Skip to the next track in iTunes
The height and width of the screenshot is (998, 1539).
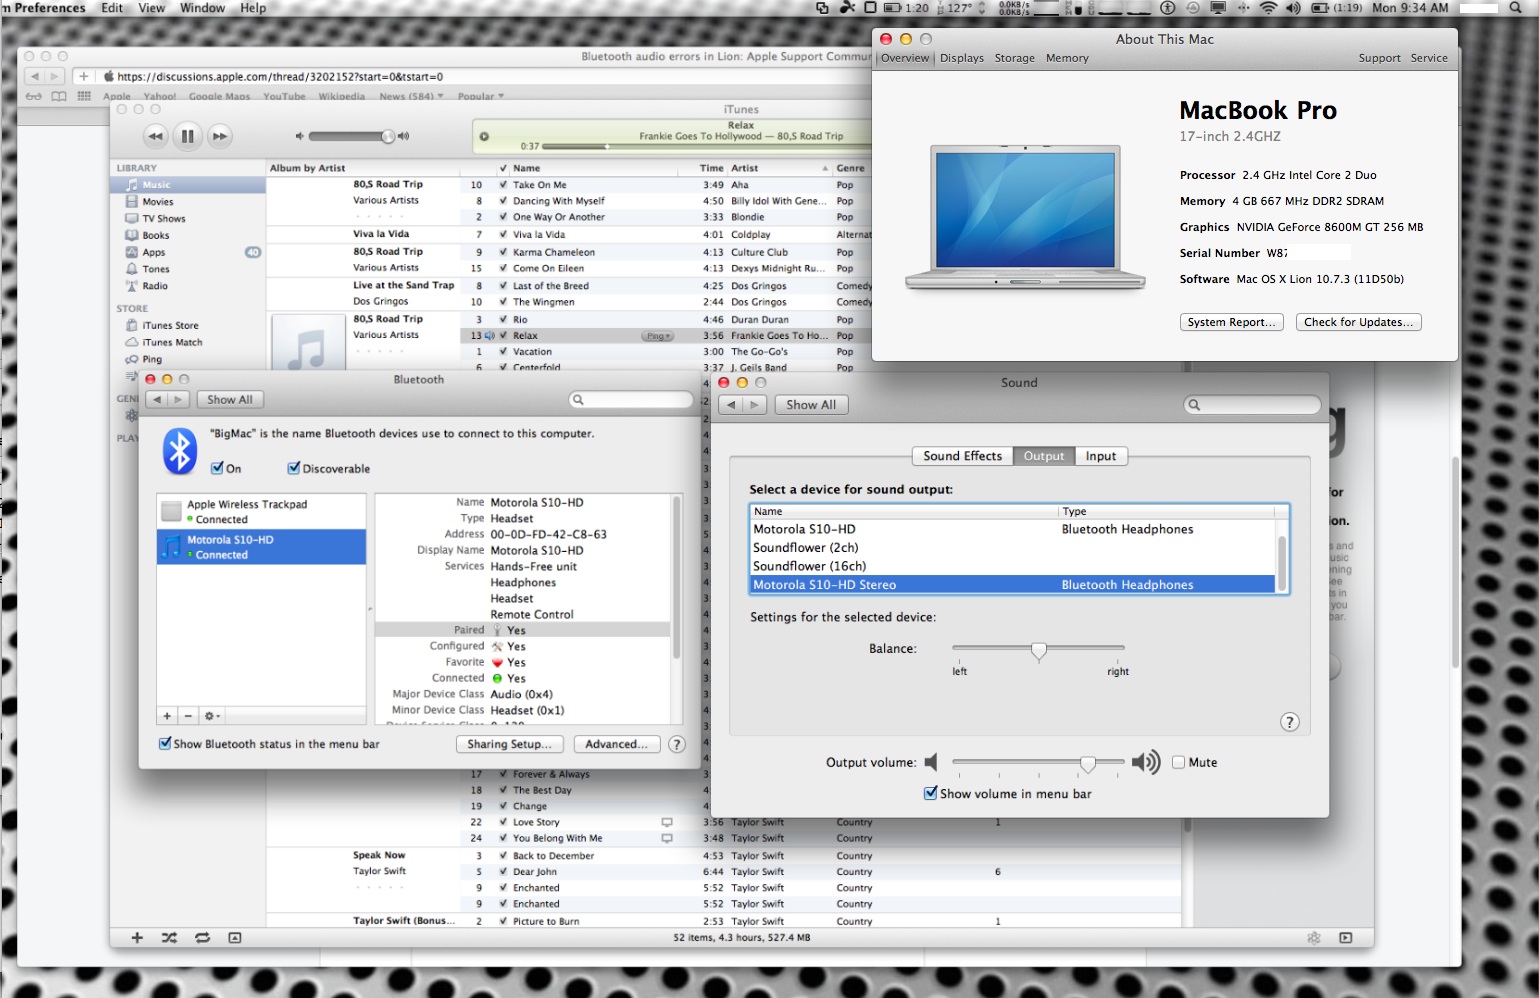coord(220,136)
